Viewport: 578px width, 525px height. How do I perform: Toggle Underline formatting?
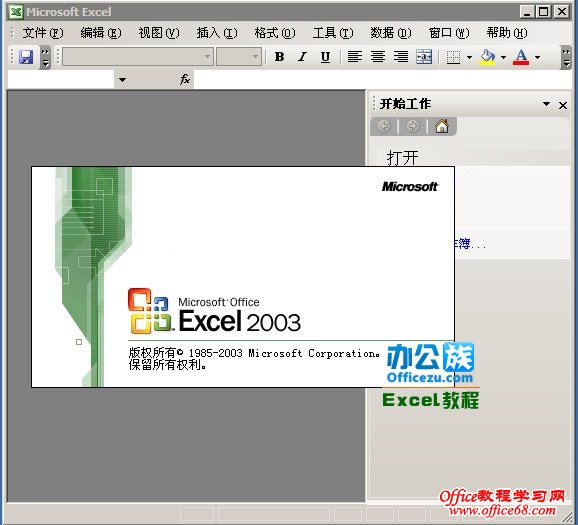325,57
